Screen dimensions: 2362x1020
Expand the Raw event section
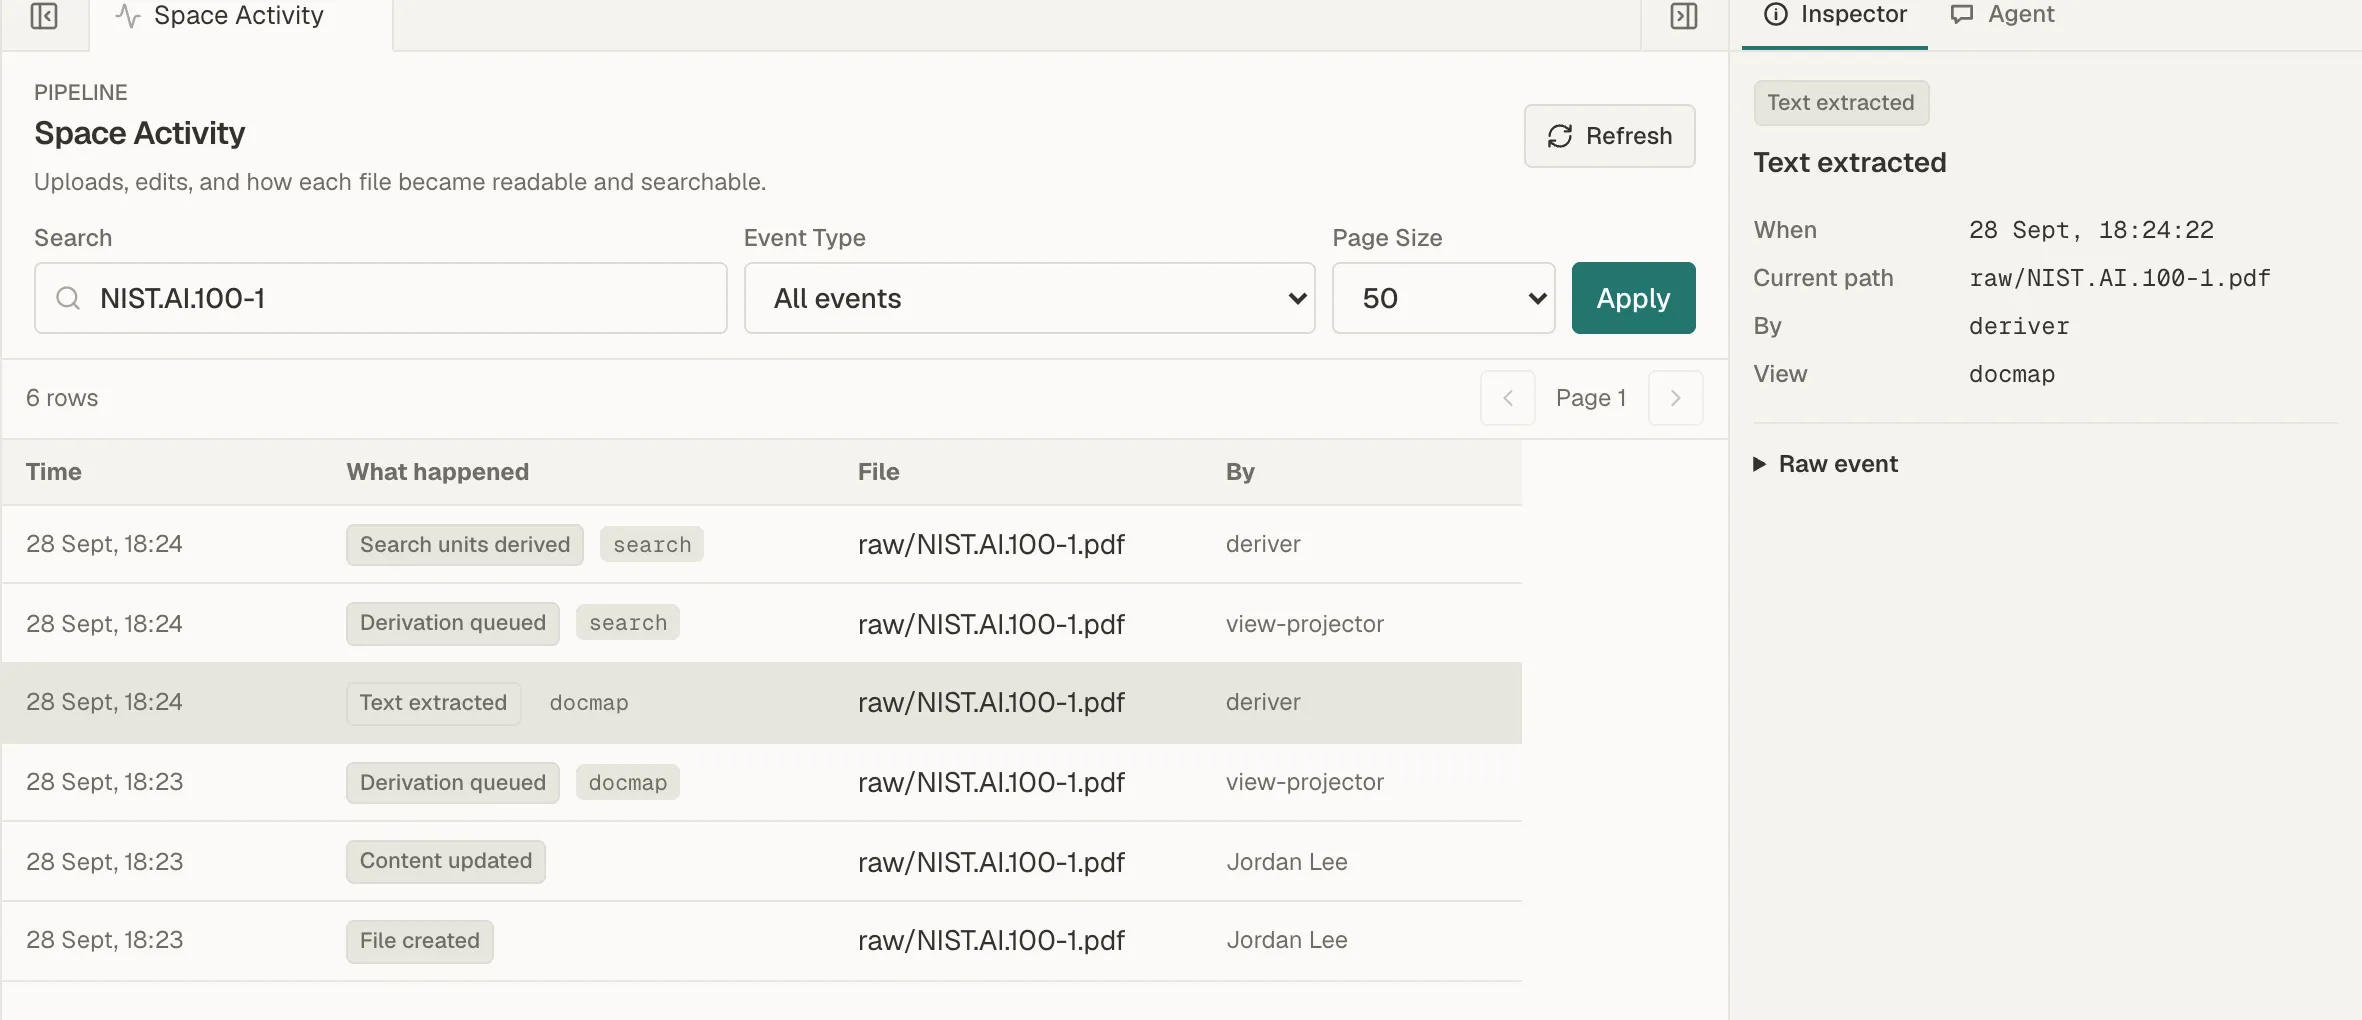point(1826,464)
